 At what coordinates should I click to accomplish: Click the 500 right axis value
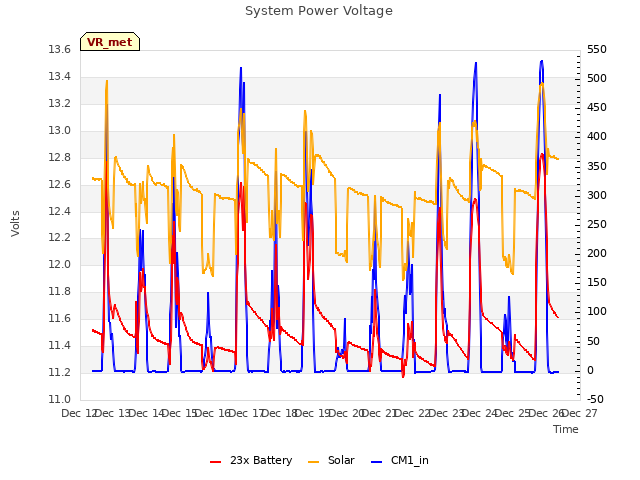597,78
